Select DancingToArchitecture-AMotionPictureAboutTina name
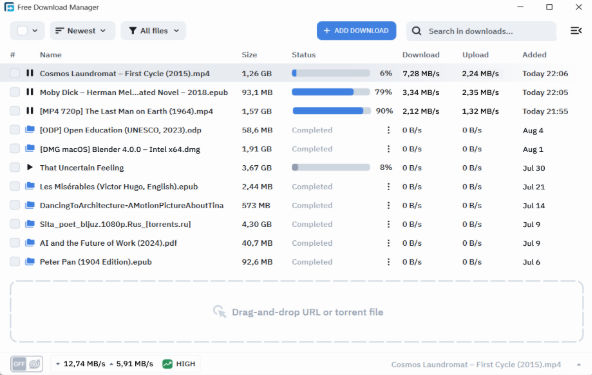 [132, 205]
